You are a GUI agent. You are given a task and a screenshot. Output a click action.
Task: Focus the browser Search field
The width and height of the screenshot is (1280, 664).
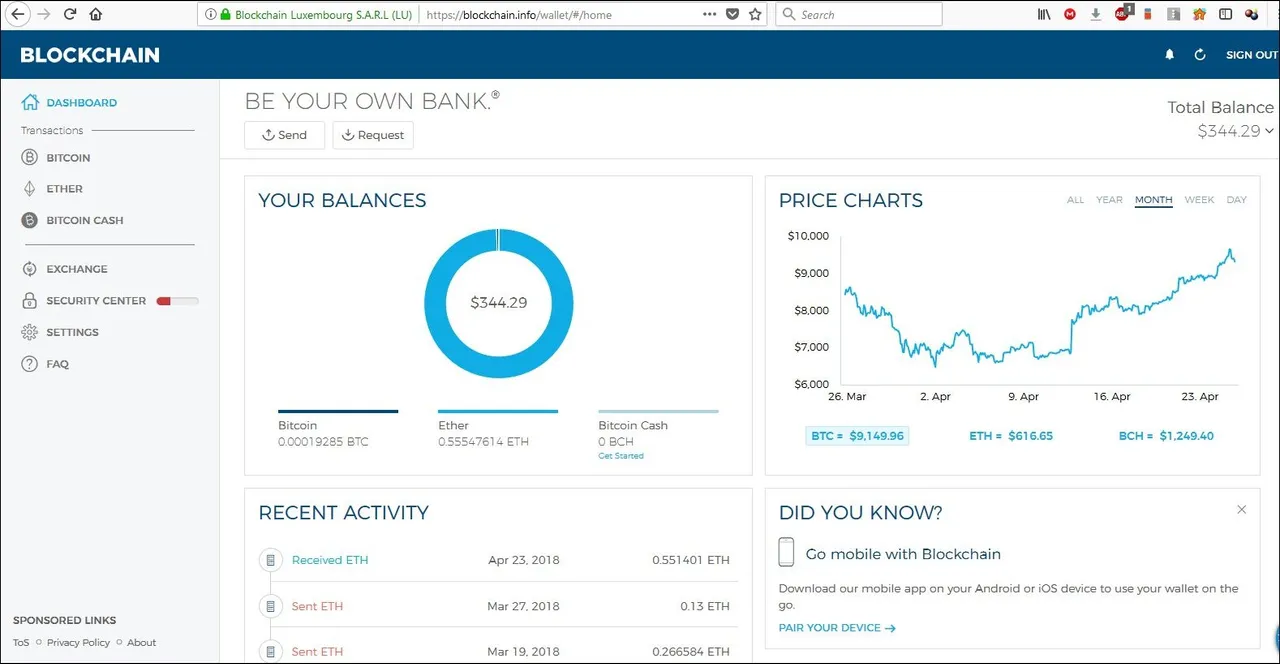coord(859,15)
